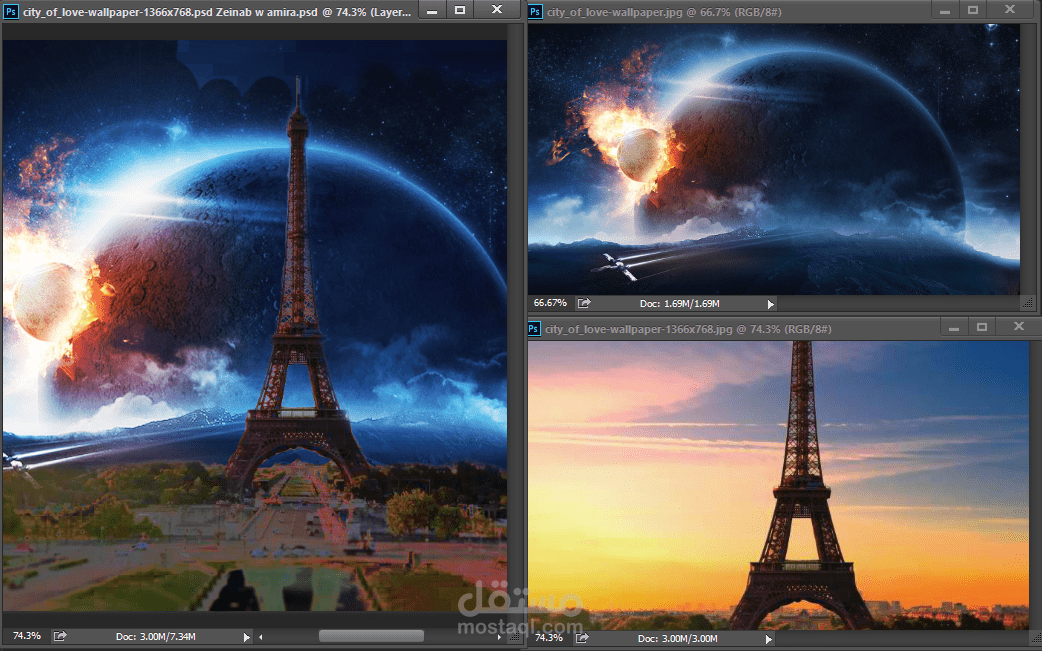This screenshot has height=651, width=1042.
Task: Activate the city_of_love-wallpaper-1366x768.jpg @ 74.3% title bar
Action: [688, 329]
